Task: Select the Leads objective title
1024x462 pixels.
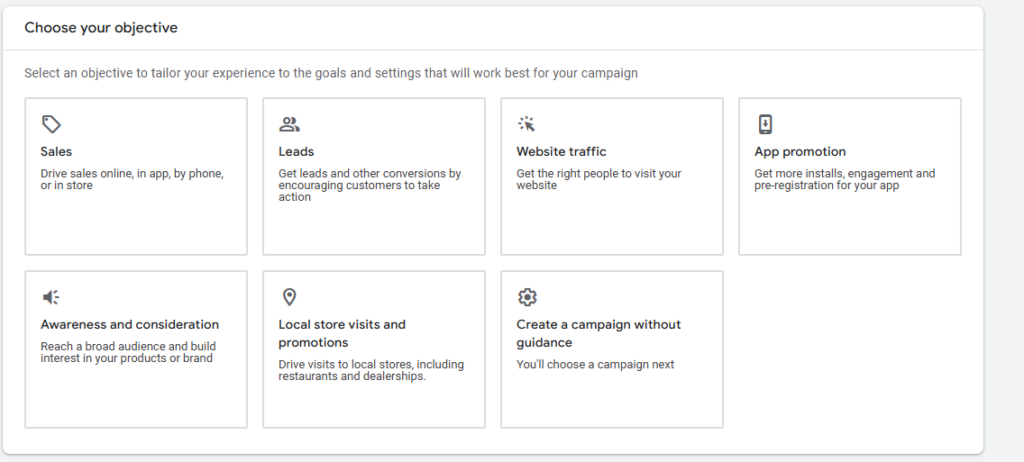Action: coord(296,152)
